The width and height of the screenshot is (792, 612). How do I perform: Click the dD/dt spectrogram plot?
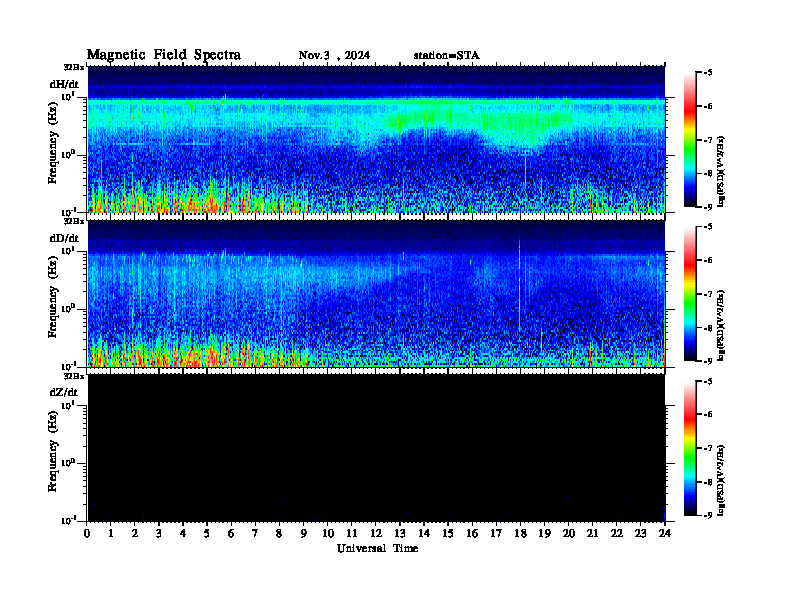[x=376, y=293]
